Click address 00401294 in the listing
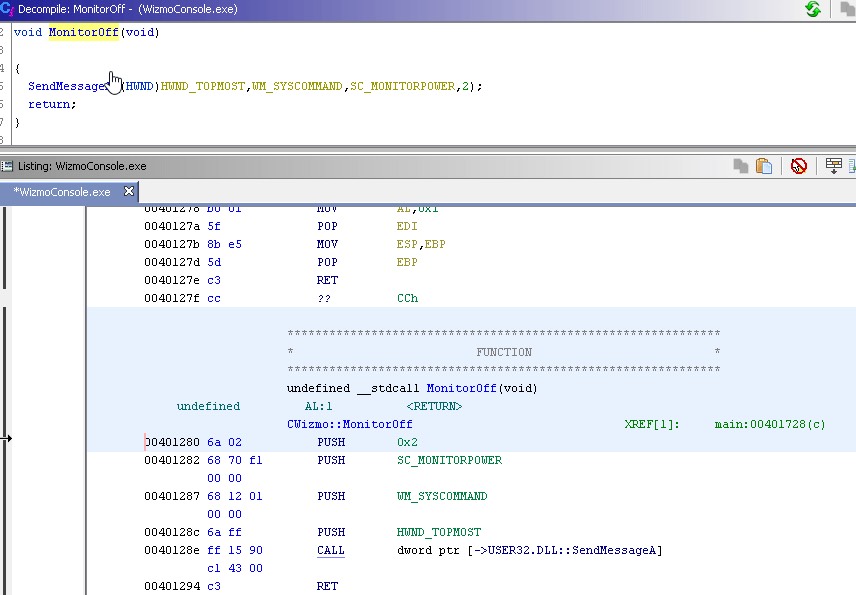This screenshot has width=856, height=595. click(172, 586)
